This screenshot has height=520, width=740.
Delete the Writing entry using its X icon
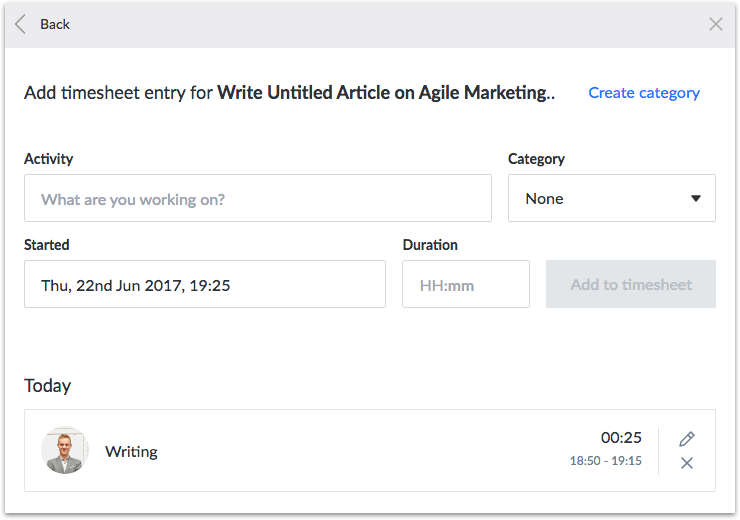pos(687,463)
